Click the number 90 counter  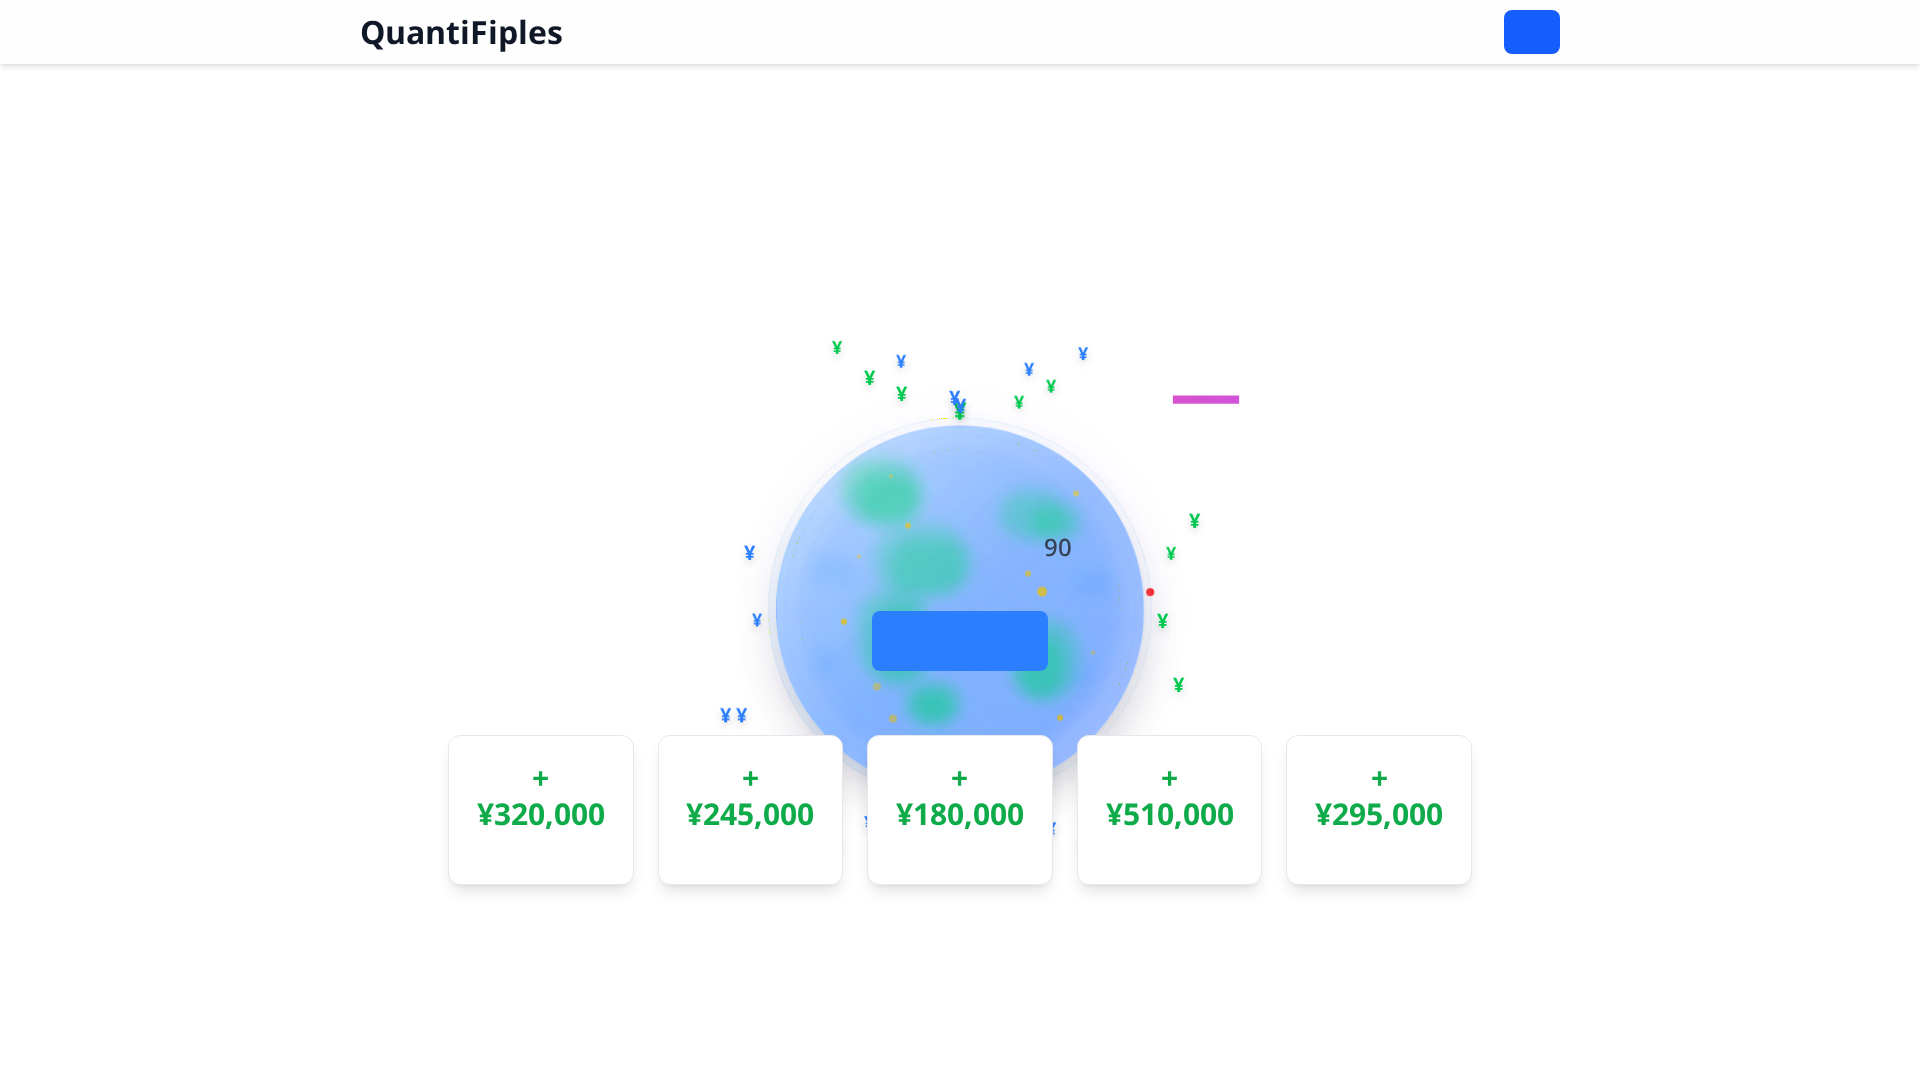(x=1057, y=547)
